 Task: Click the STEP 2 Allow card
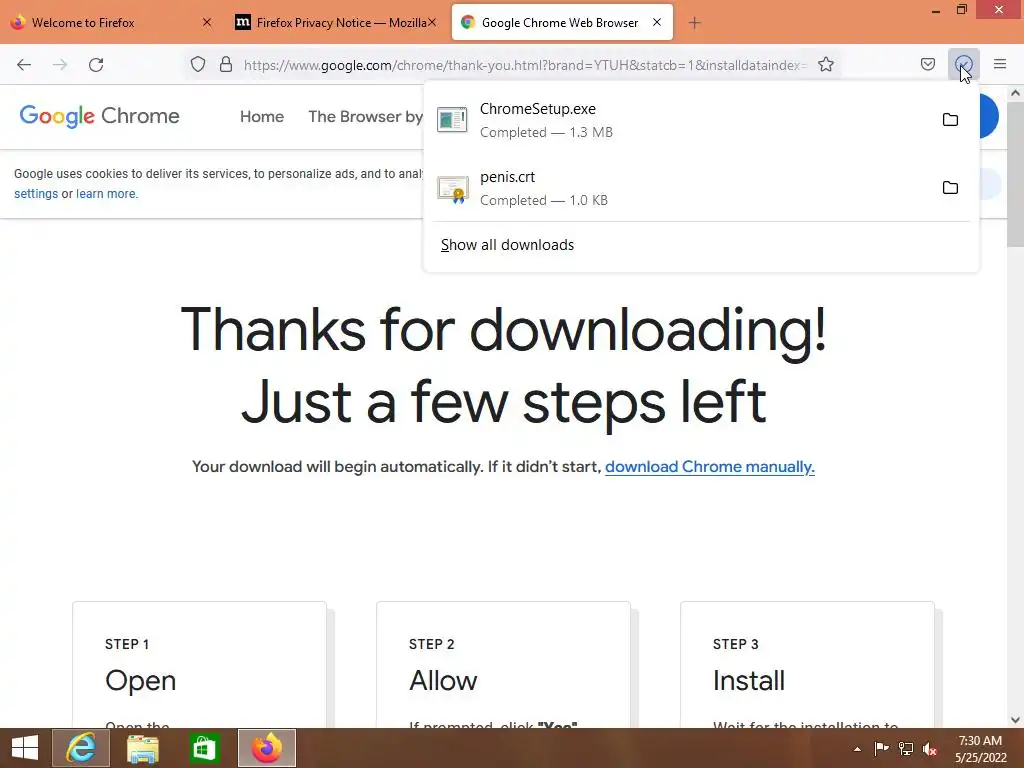(504, 665)
